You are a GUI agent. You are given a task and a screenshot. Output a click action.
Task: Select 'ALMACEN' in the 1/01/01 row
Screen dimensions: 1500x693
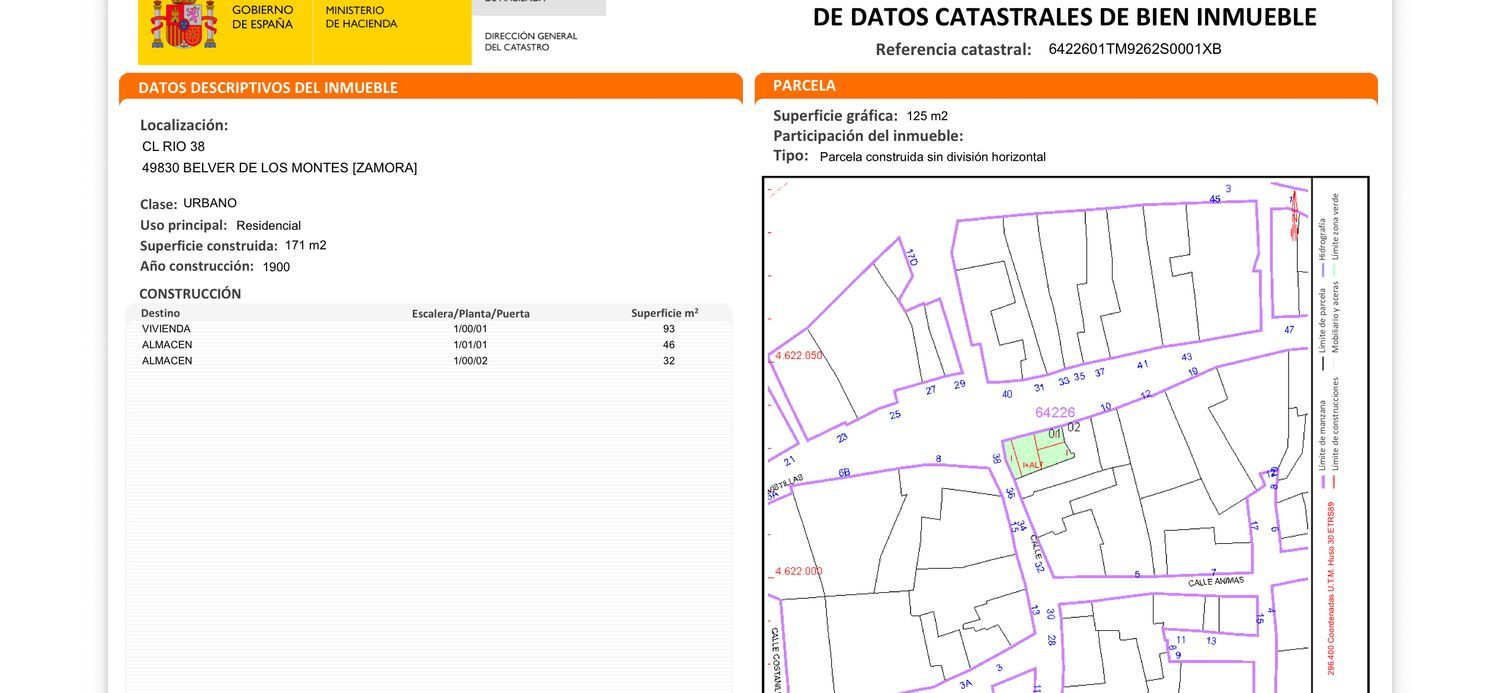click(167, 345)
